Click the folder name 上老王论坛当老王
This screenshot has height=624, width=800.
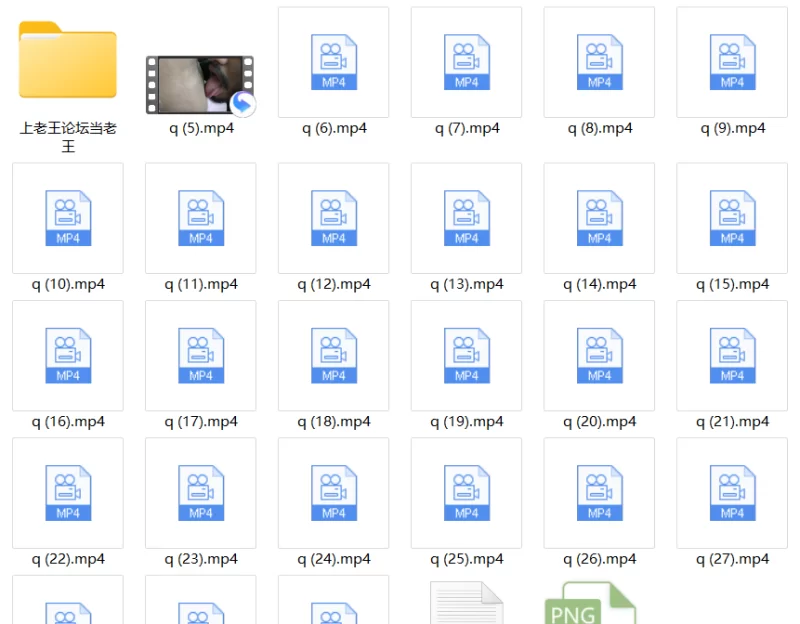tap(68, 137)
